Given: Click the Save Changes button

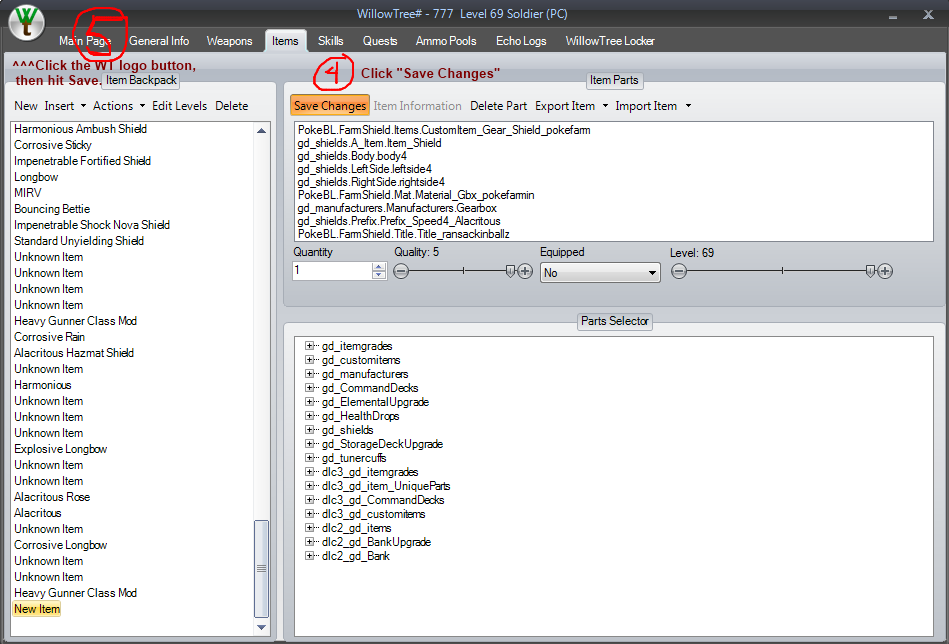Looking at the screenshot, I should point(330,105).
